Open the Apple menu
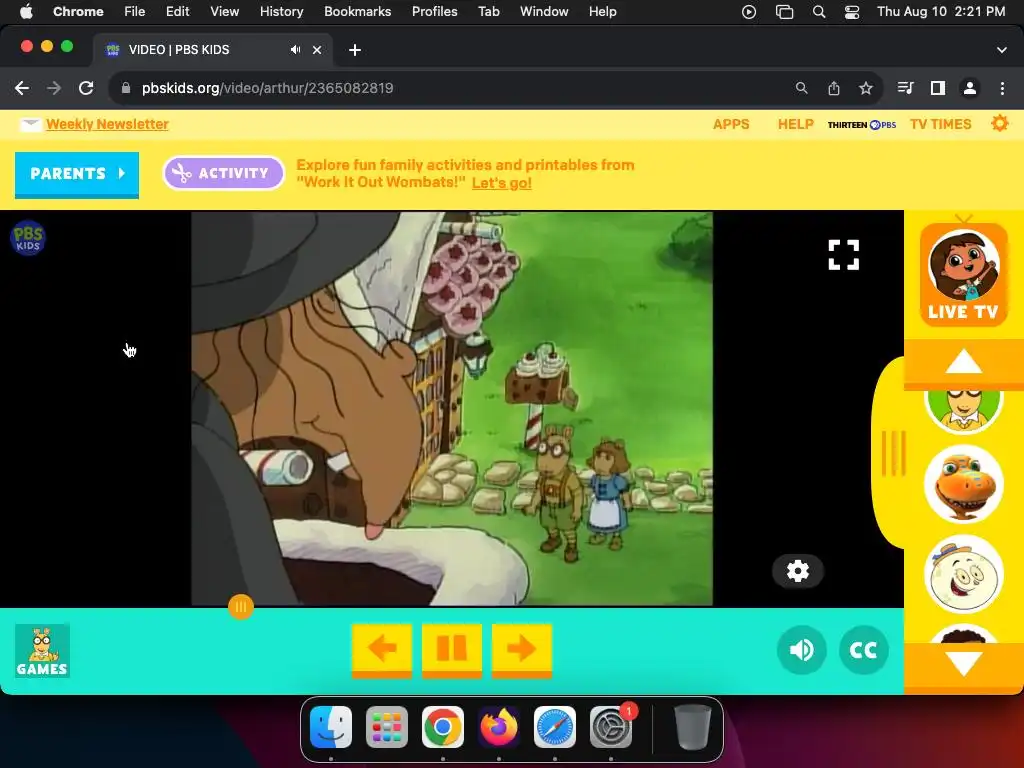This screenshot has width=1024, height=768. 26,11
